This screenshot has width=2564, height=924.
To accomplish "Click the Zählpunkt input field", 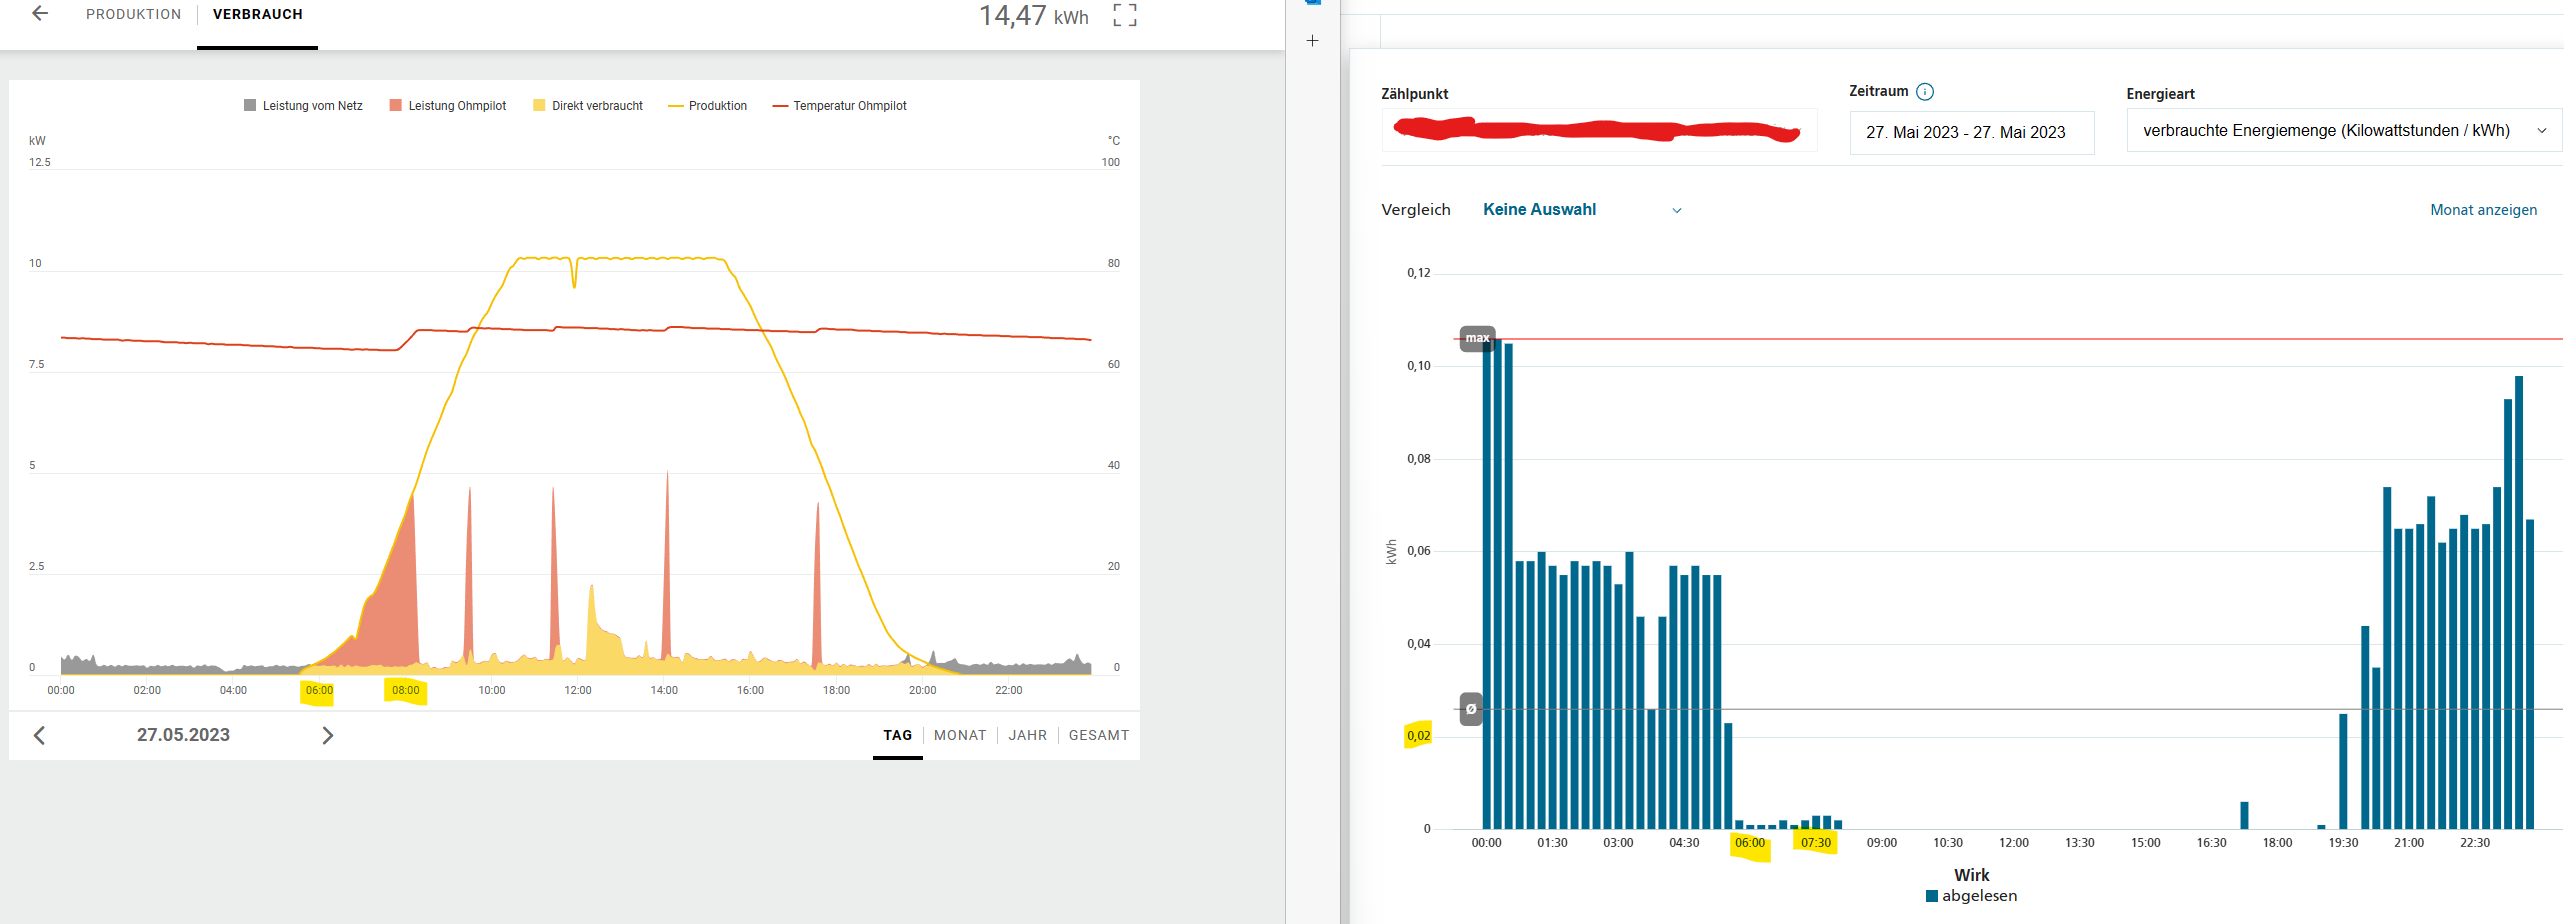I will tap(1598, 131).
